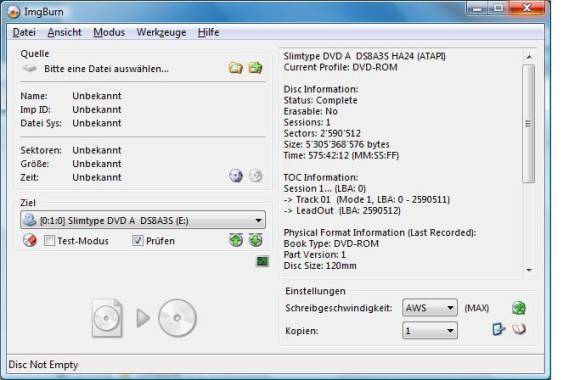Screen dimensions: 580x380
Task: Click the green load tray icon
Action: tap(256, 240)
